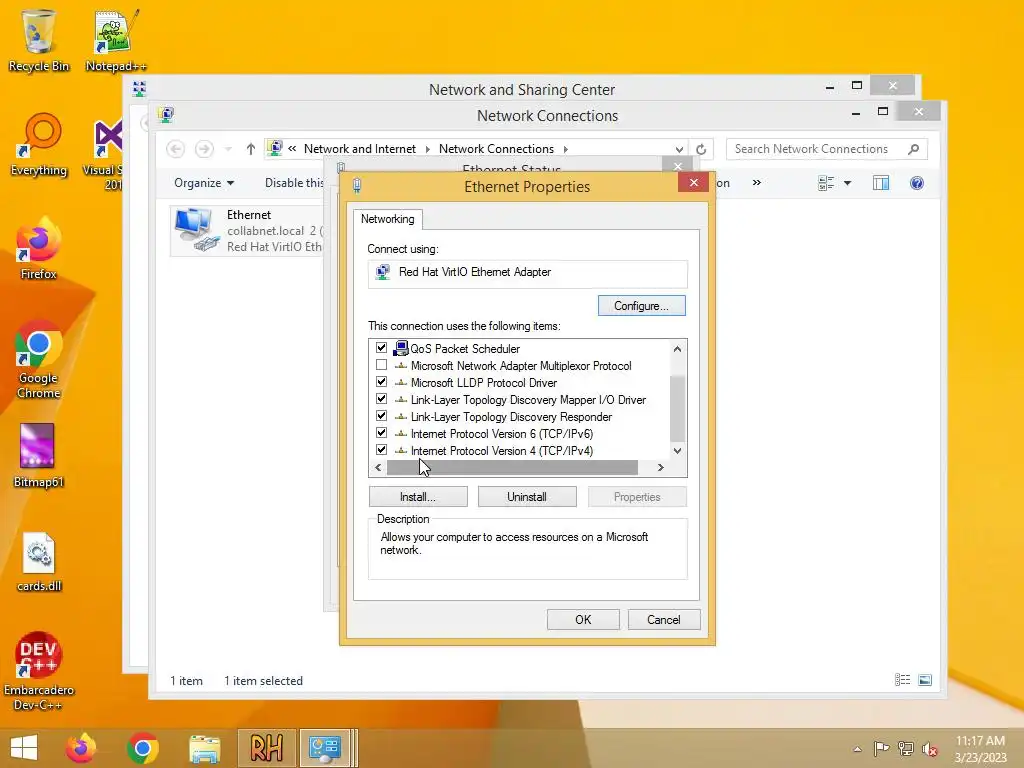Click the muted volume tray icon
Screen dimensions: 1024x768
click(x=929, y=748)
